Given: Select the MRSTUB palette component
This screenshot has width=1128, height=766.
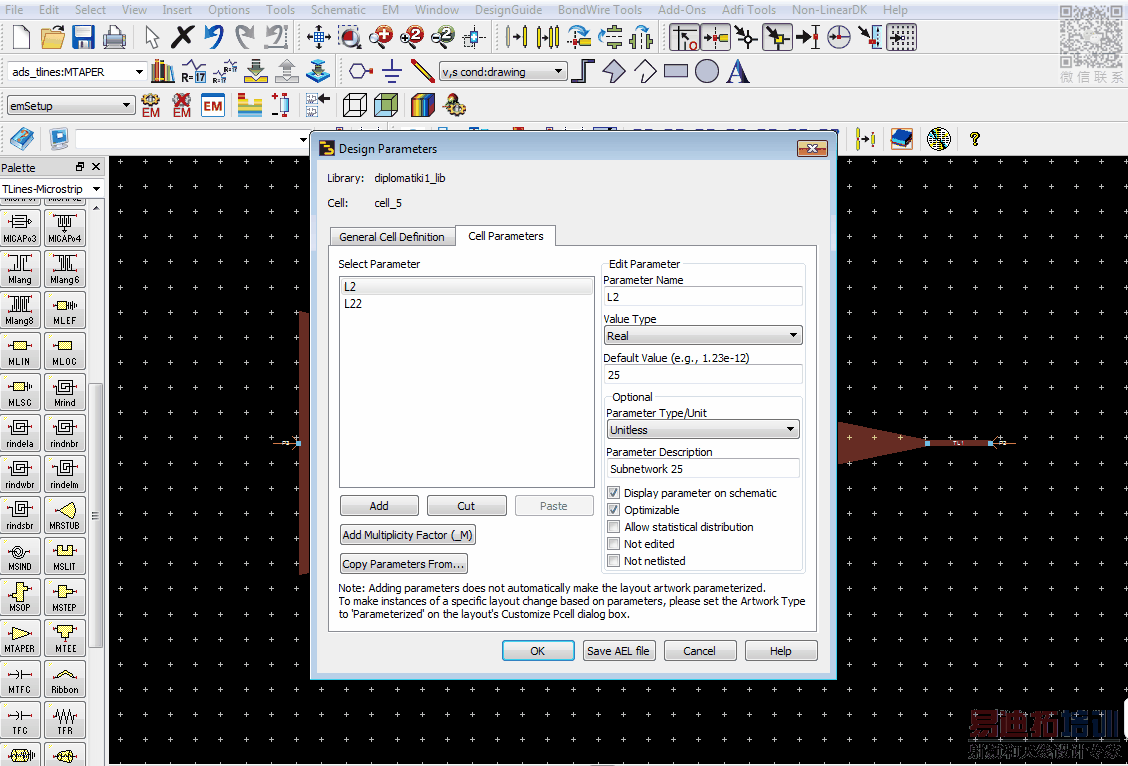Looking at the screenshot, I should click(65, 516).
